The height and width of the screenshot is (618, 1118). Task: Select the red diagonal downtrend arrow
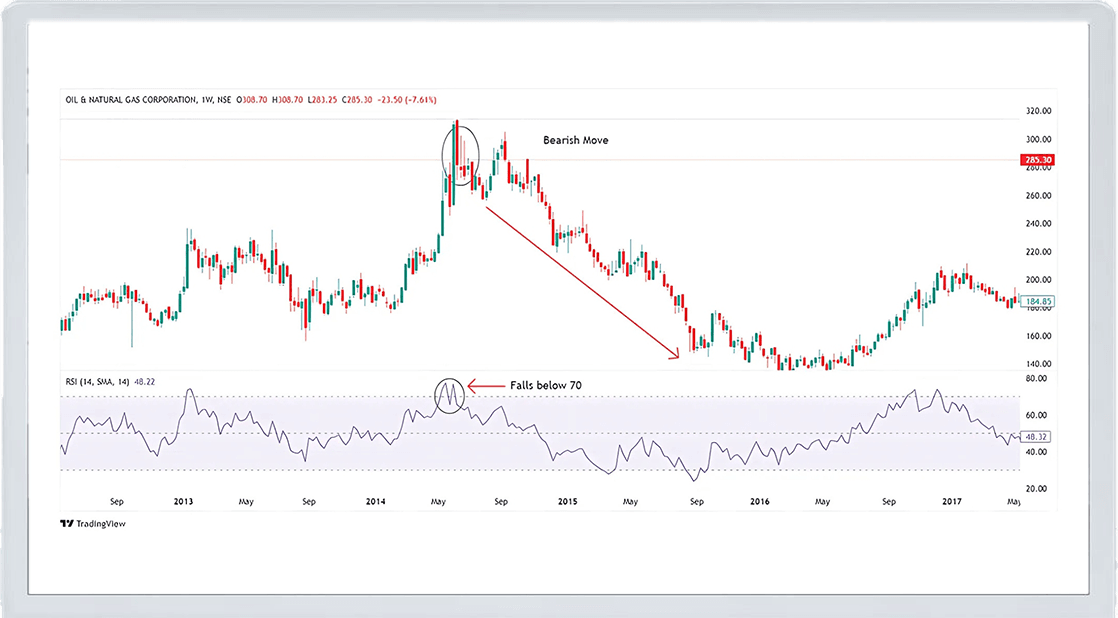click(582, 278)
